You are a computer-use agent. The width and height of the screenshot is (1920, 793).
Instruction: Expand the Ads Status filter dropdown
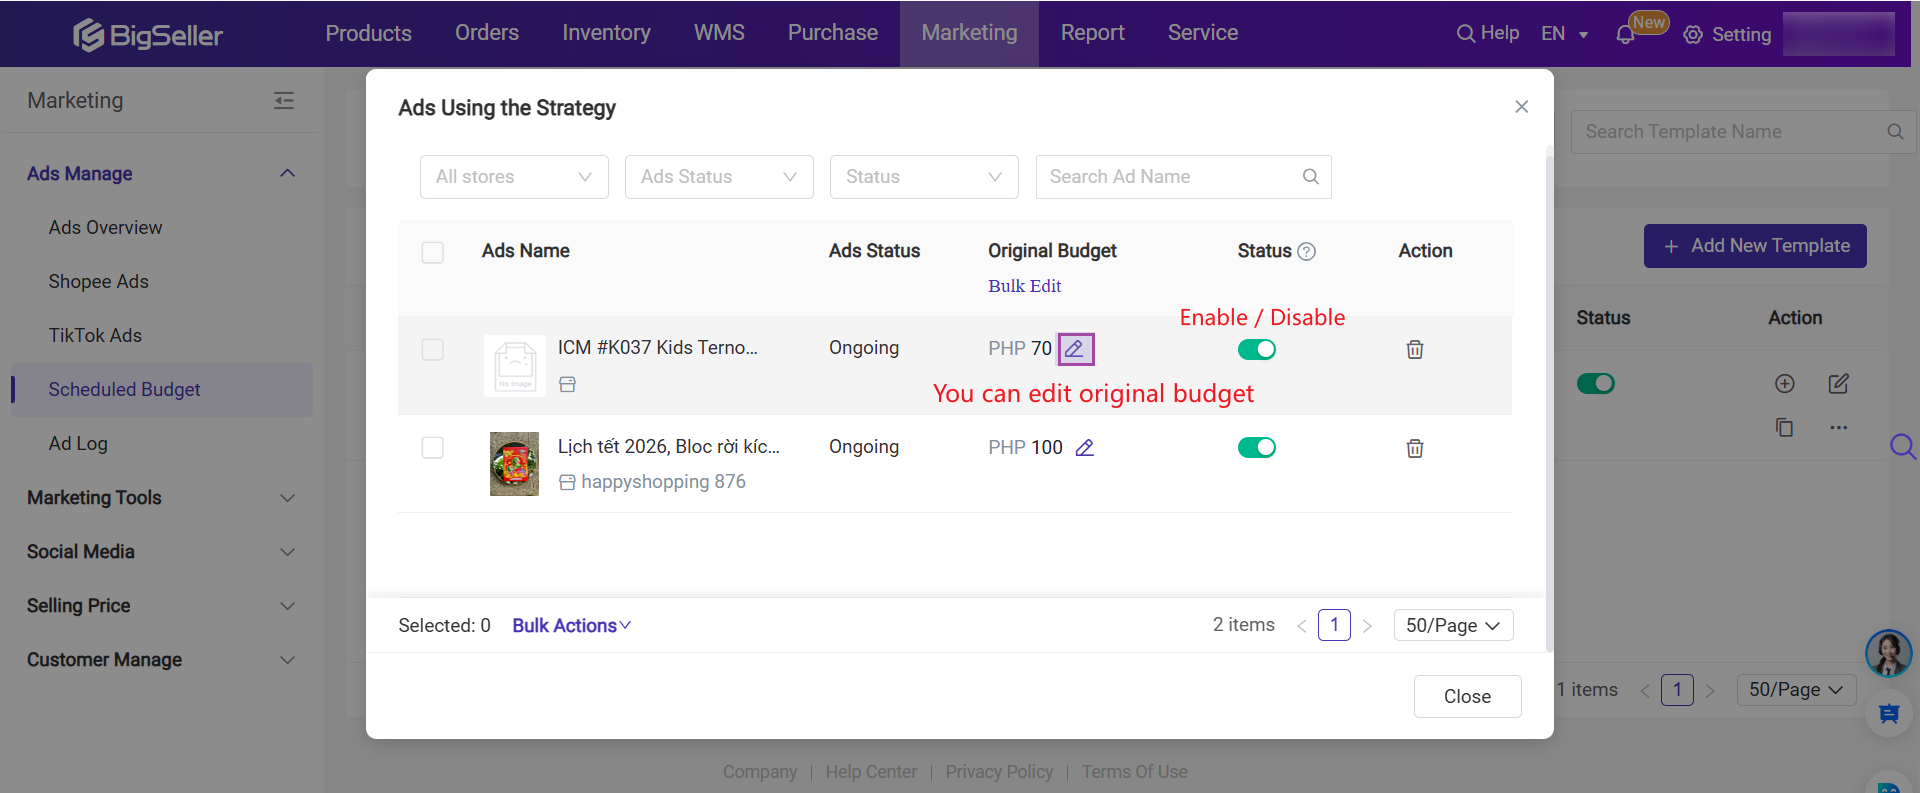[718, 177]
